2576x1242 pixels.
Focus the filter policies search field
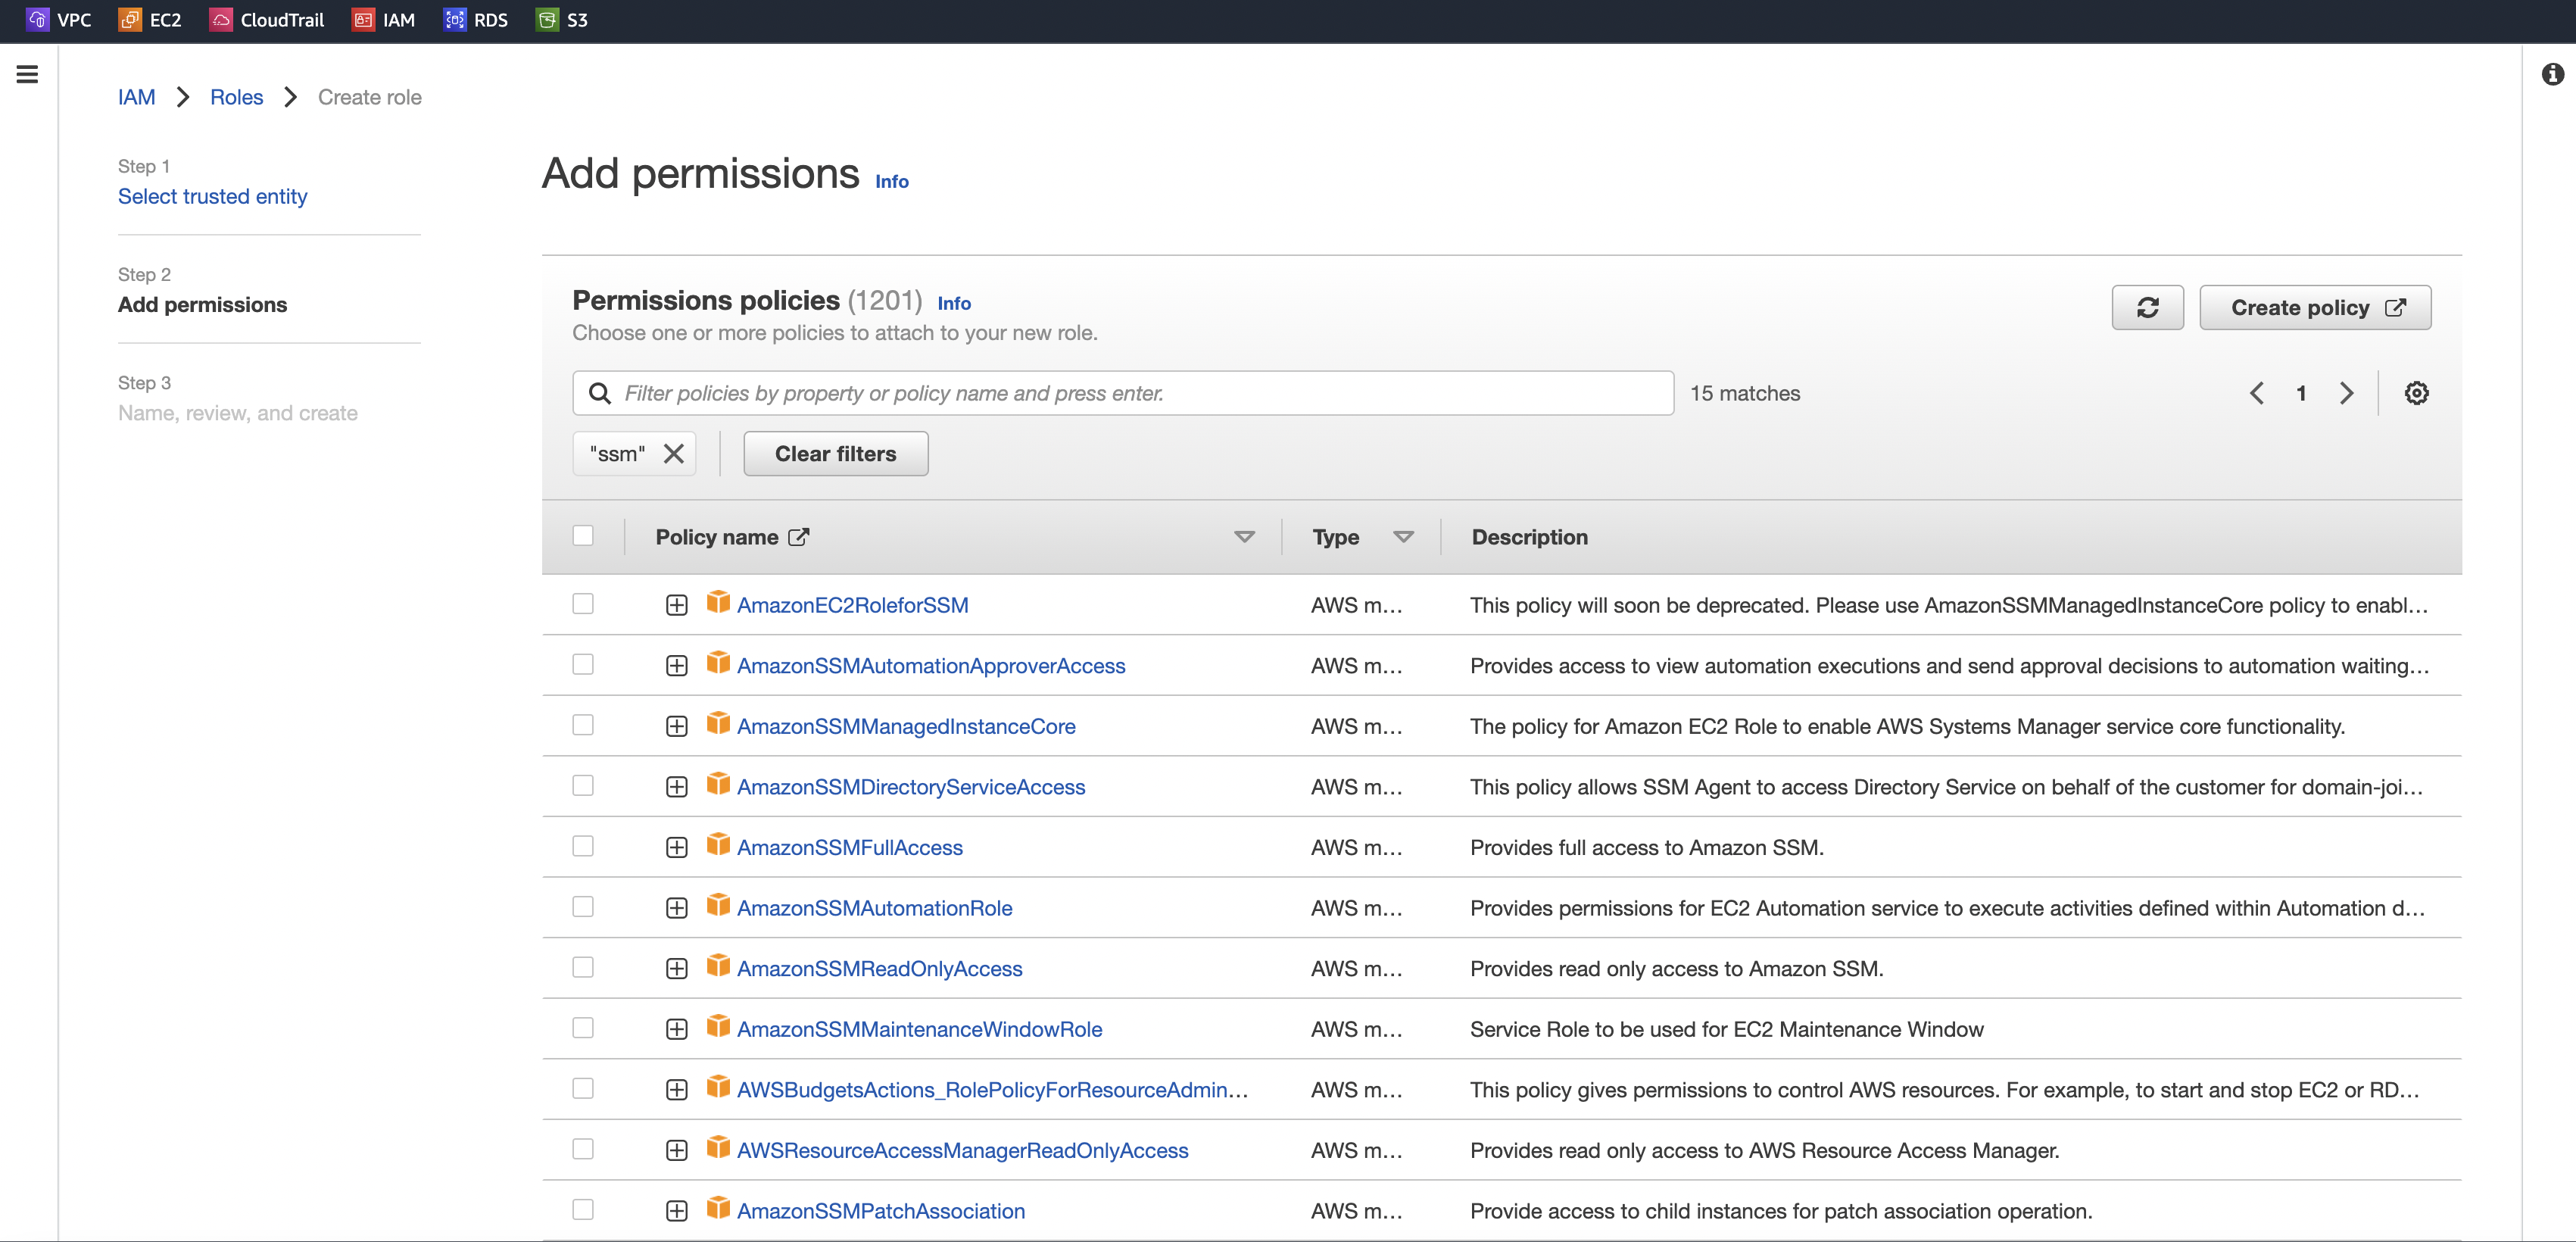[x=1140, y=393]
